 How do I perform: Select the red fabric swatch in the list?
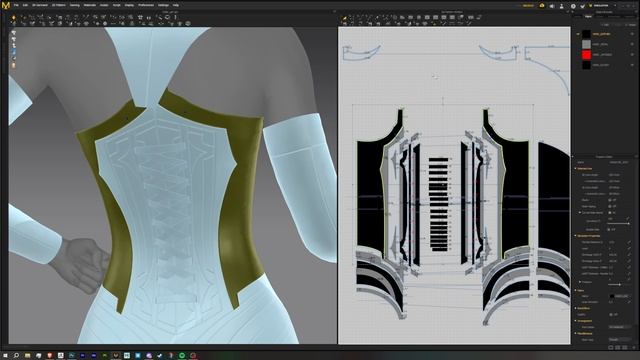[586, 54]
